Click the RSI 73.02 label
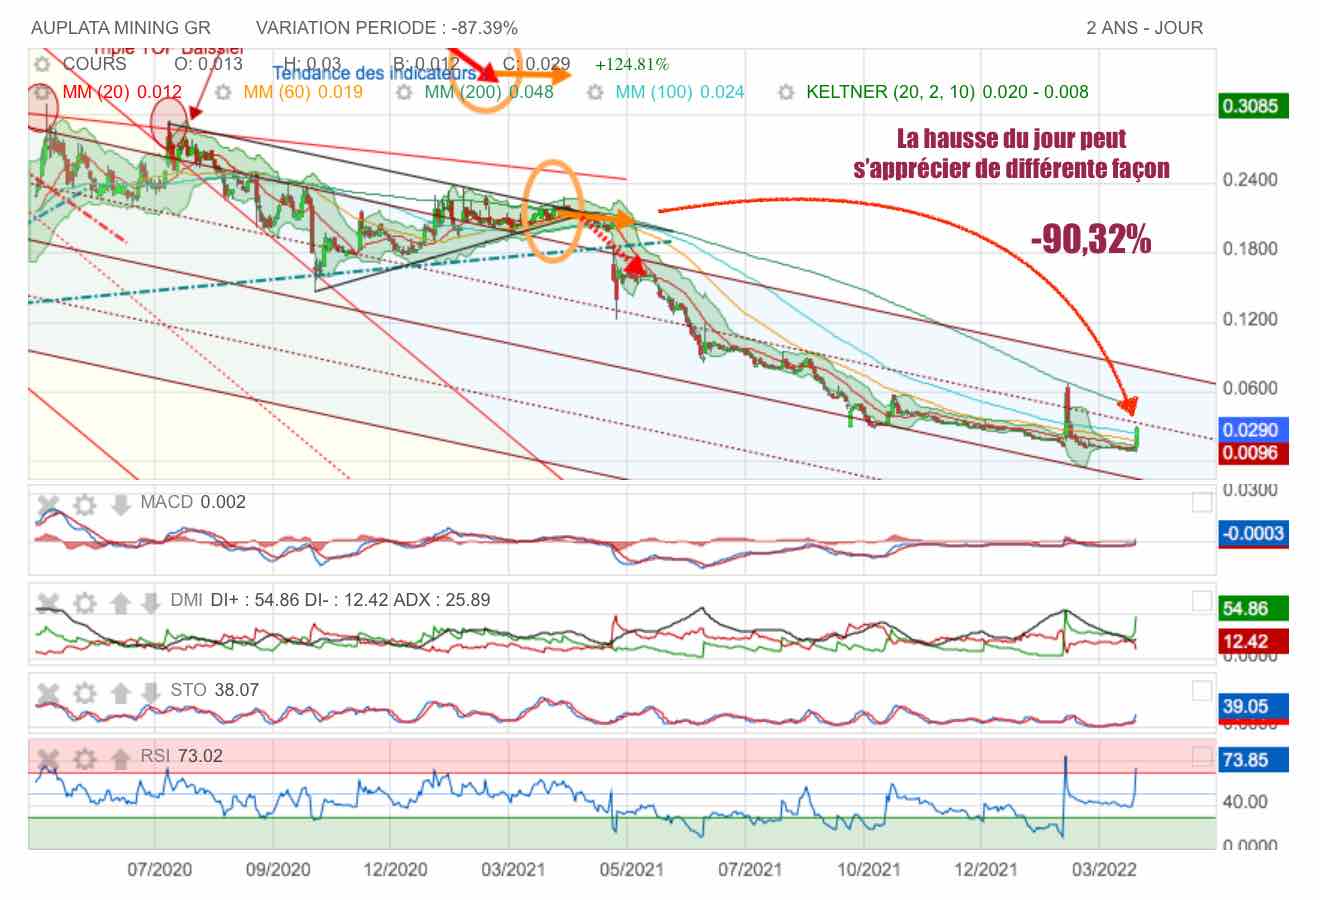Image resolution: width=1320 pixels, height=900 pixels. 181,756
